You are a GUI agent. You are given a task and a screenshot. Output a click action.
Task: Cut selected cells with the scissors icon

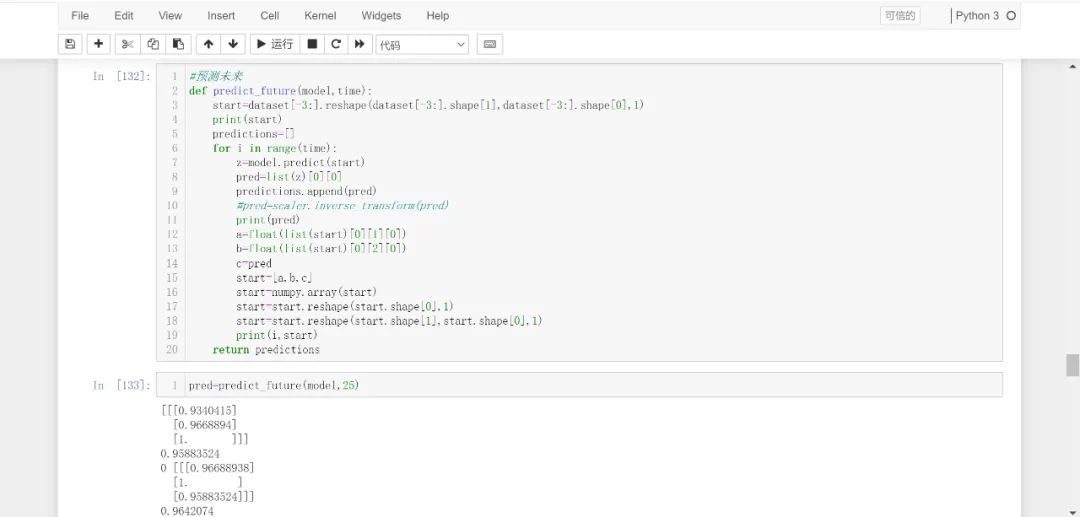(x=127, y=44)
